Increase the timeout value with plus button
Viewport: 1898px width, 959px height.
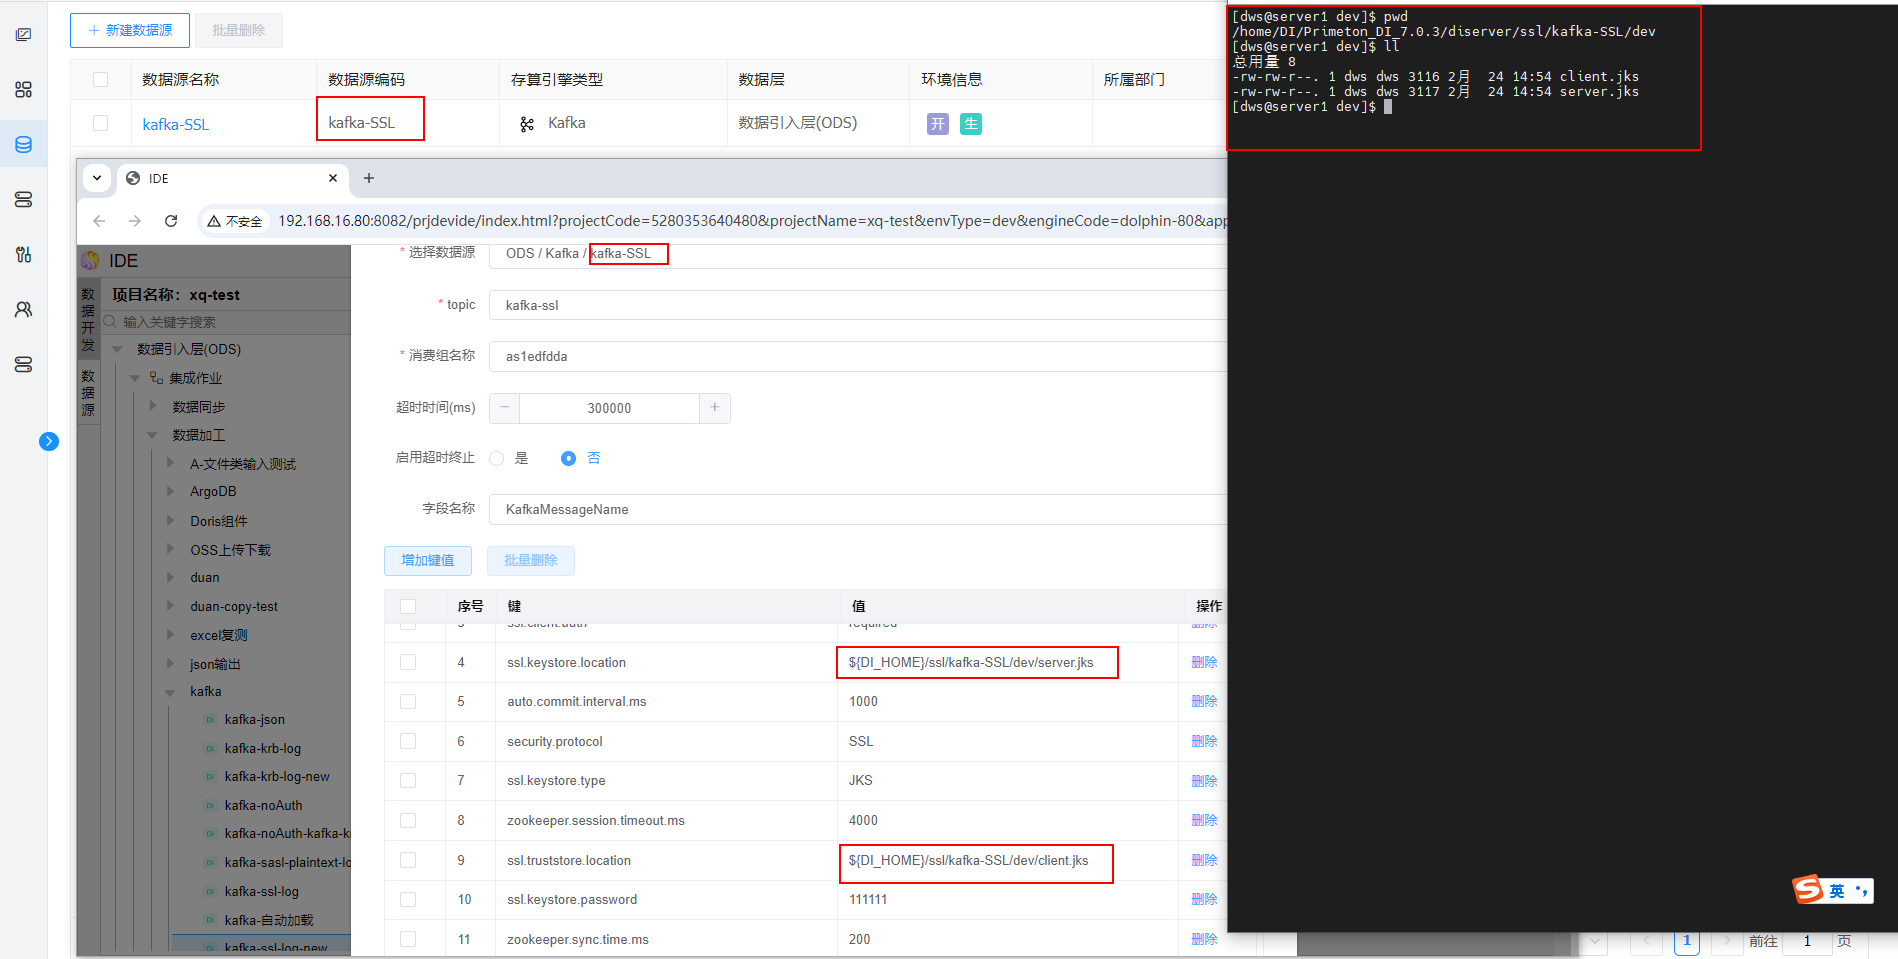(715, 408)
